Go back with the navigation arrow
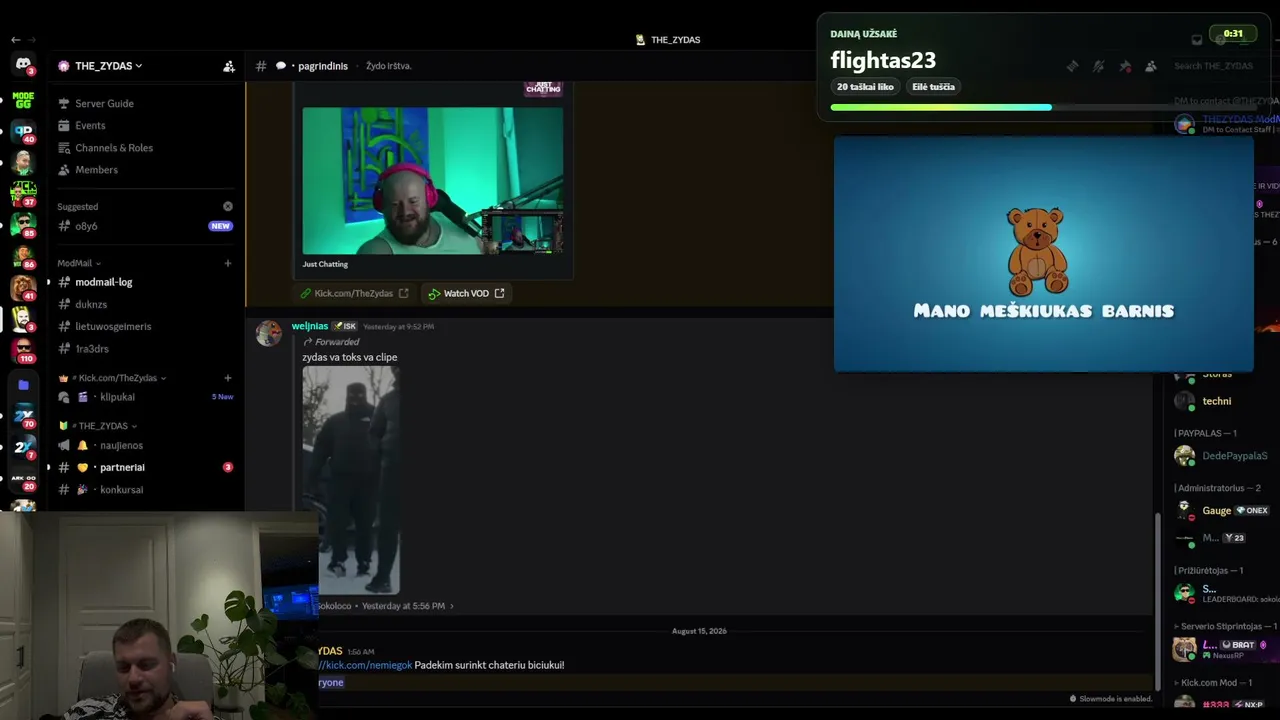 pos(15,40)
